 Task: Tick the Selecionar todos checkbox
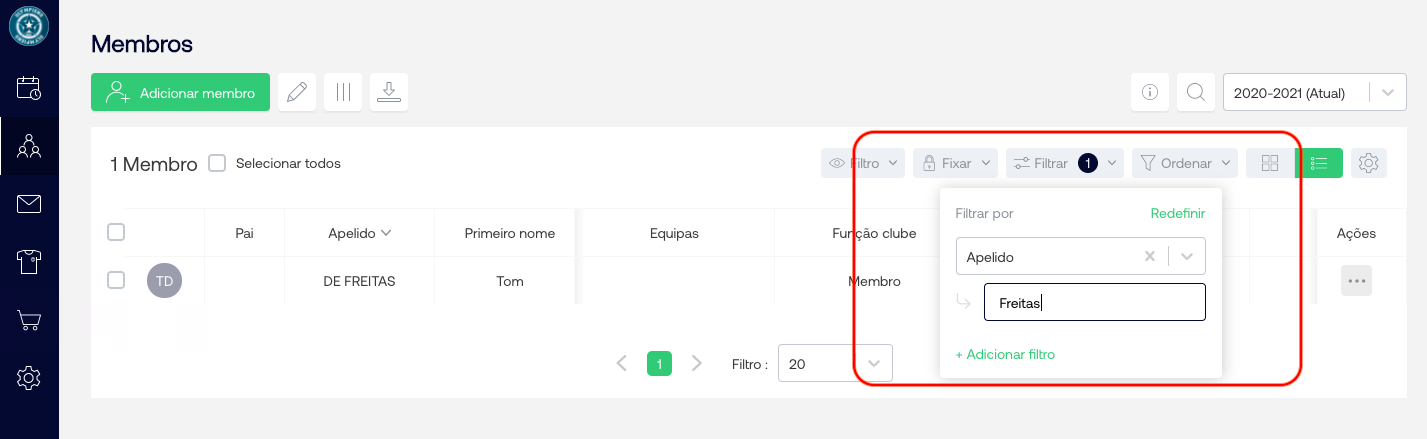(x=217, y=163)
